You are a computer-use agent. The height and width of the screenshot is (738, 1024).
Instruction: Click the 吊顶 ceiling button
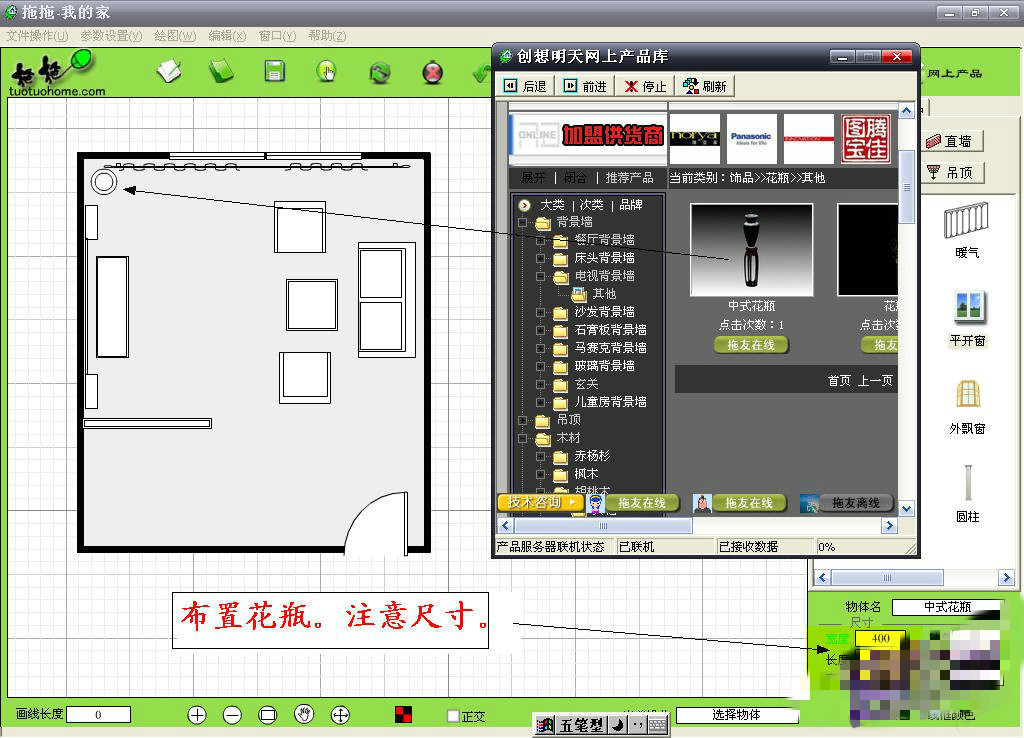953,173
